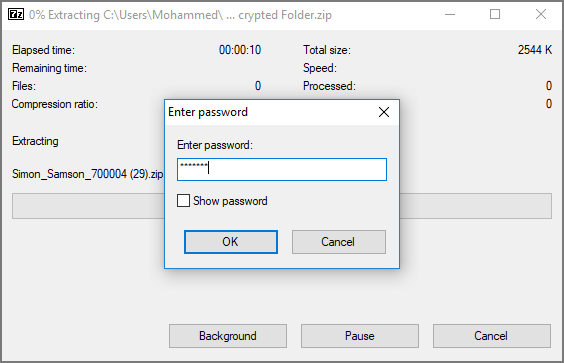Screen dimensions: 564x363
Task: Close the main 7-Zip extracting window
Action: click(541, 14)
